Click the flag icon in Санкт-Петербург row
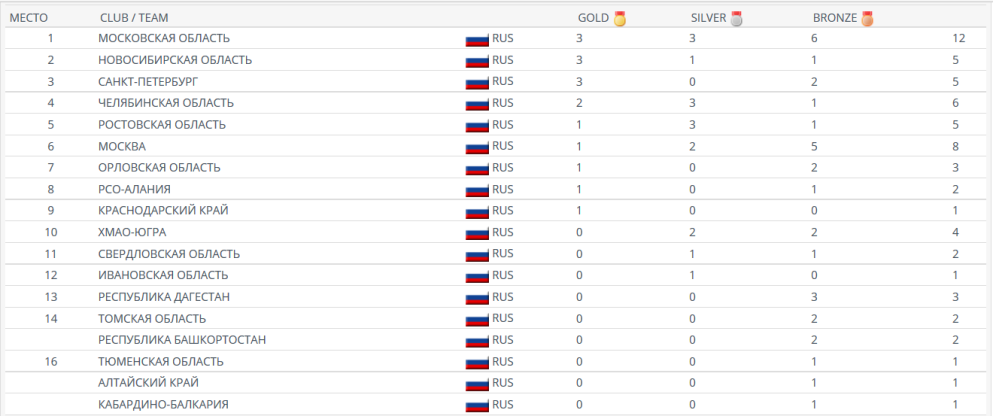The width and height of the screenshot is (993, 416). pyautogui.click(x=477, y=82)
